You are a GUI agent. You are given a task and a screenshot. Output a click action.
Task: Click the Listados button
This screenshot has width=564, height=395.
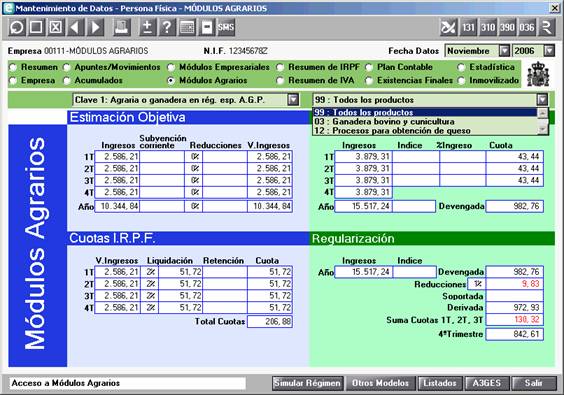(x=440, y=383)
